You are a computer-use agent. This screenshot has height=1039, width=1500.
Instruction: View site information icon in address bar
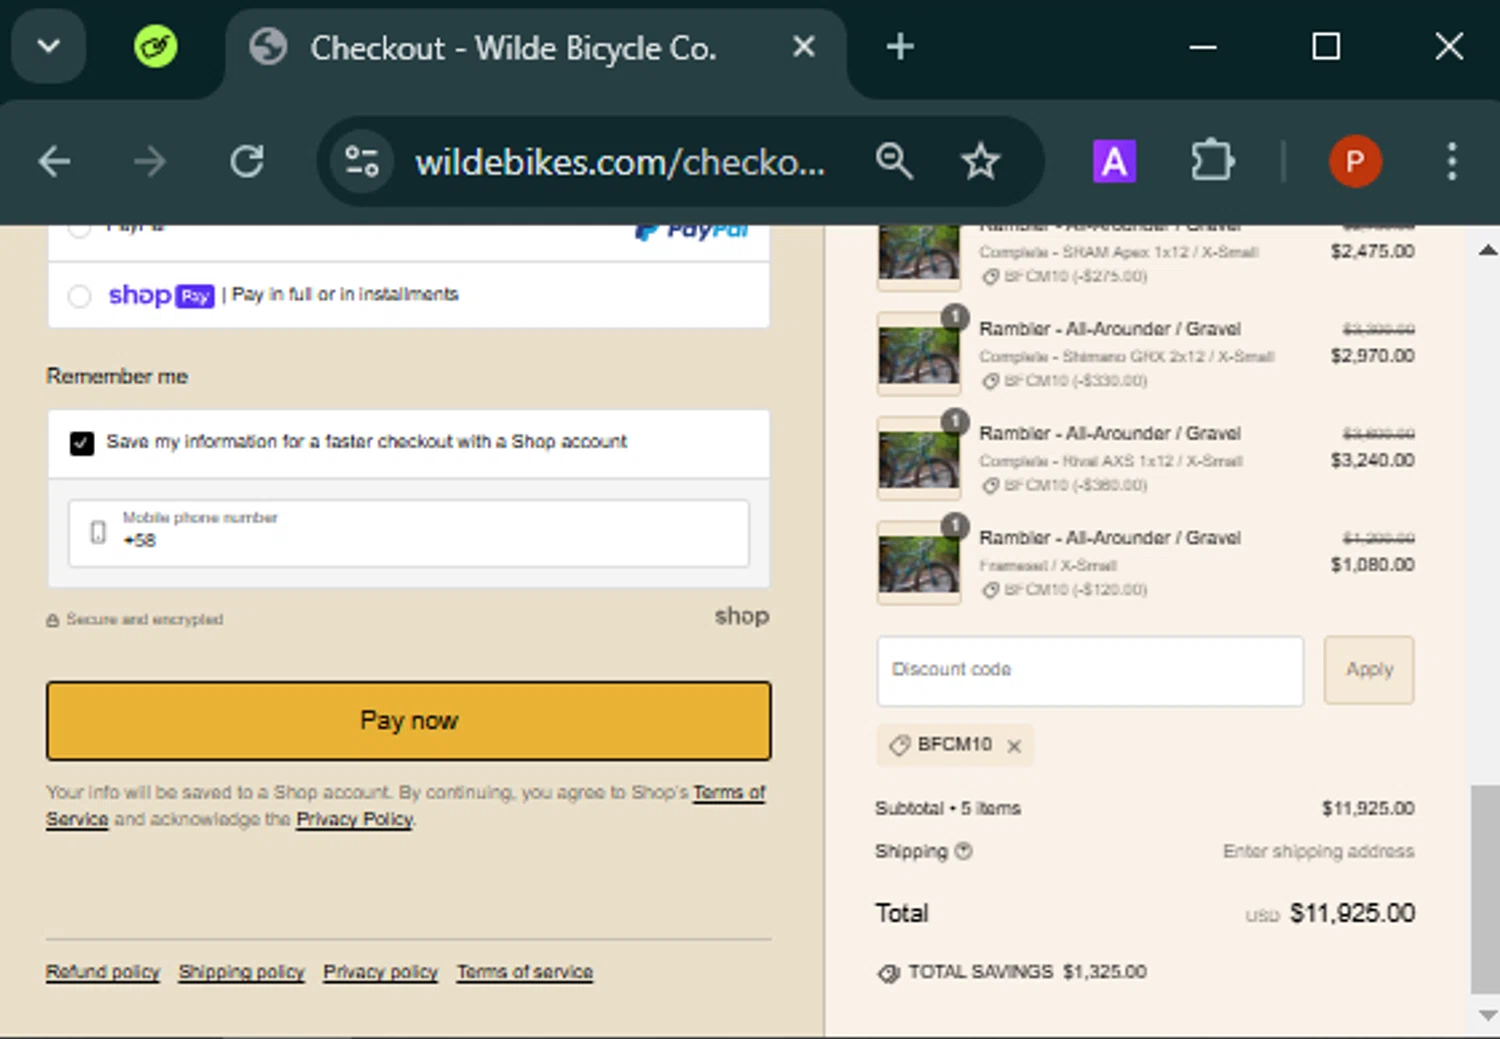[361, 161]
